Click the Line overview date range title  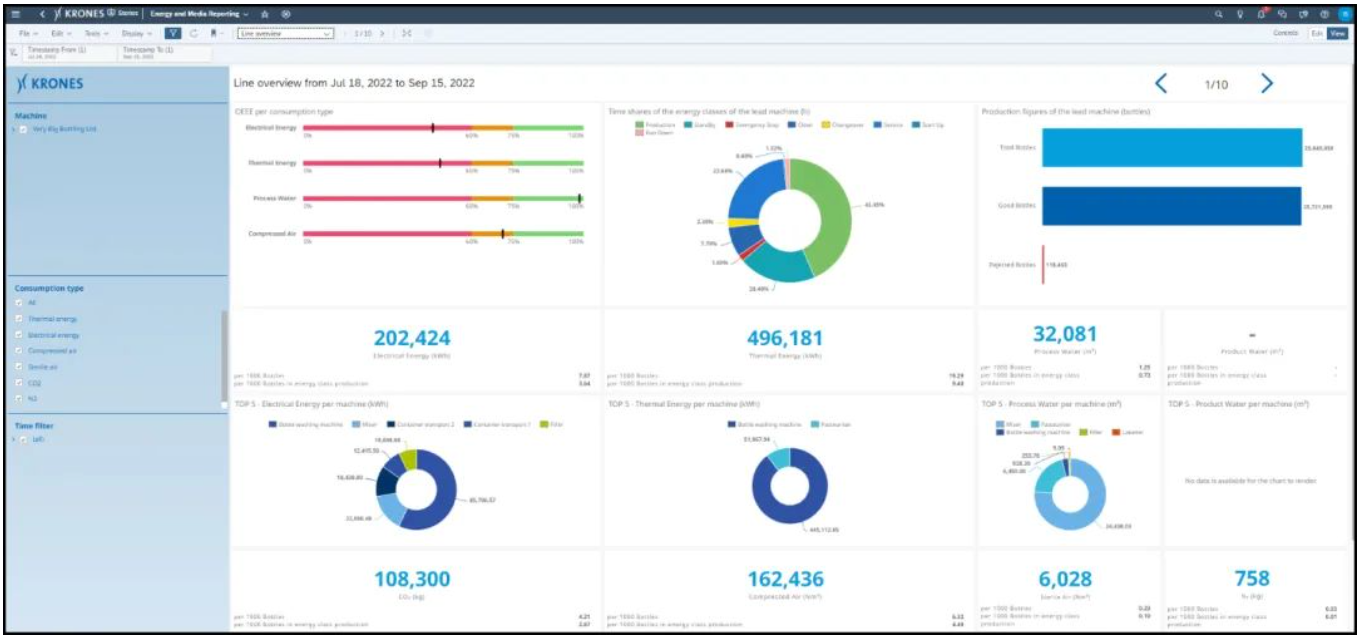pos(354,83)
